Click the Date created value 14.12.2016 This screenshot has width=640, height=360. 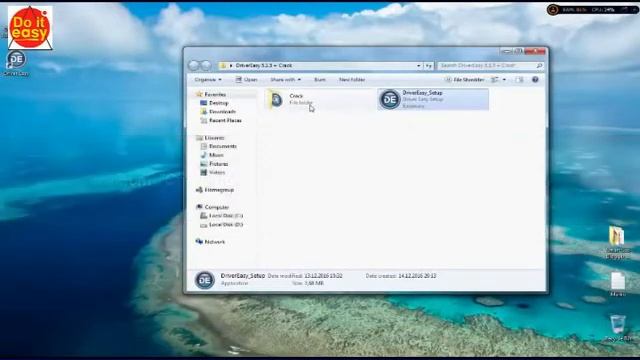tap(417, 276)
